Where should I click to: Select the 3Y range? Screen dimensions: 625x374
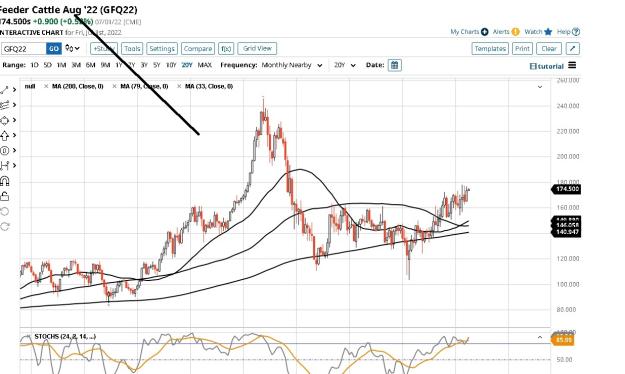pos(144,65)
